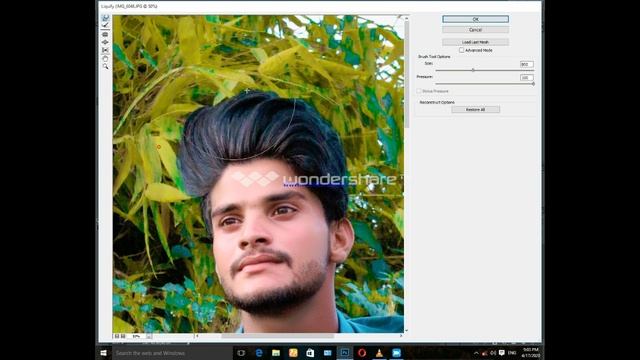Open the orange app icon beside File Explorer
The image size is (640, 360).
293,353
